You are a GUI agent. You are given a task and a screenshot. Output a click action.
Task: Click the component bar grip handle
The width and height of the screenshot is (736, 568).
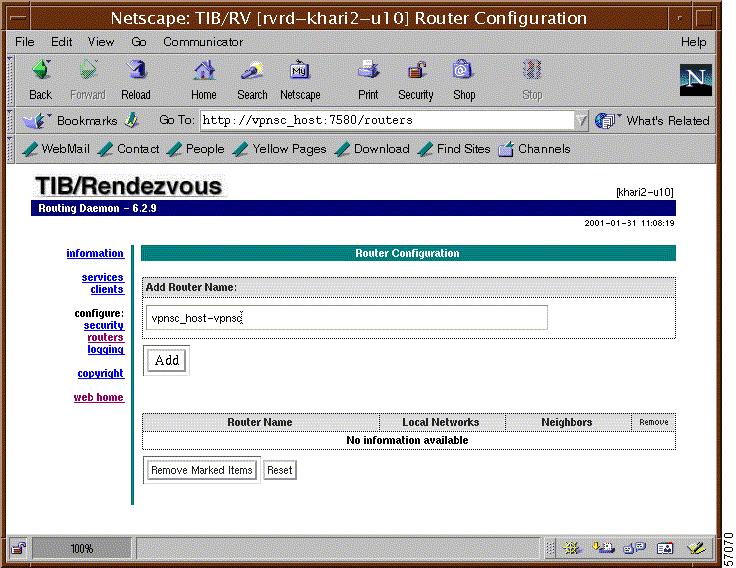click(551, 548)
